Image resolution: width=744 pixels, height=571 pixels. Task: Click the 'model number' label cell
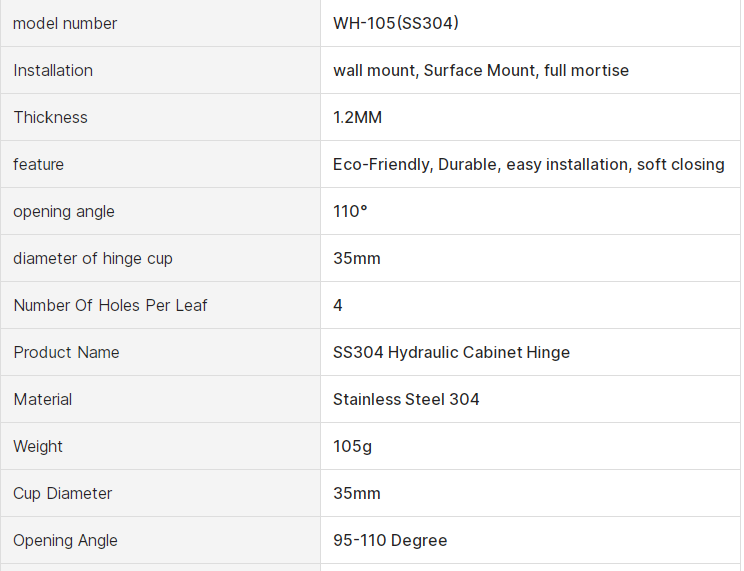[x=65, y=23]
